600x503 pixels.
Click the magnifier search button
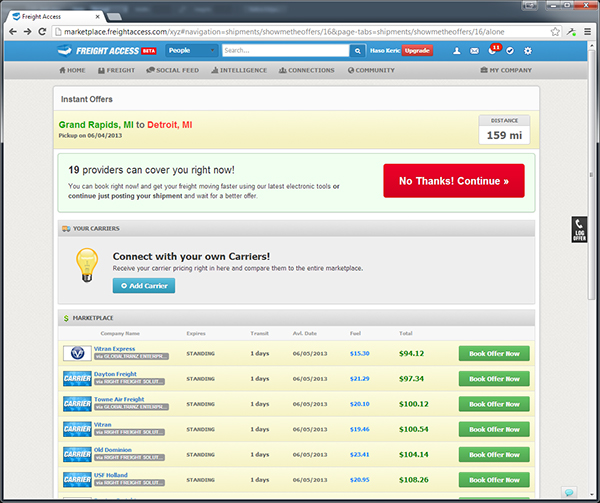pyautogui.click(x=357, y=51)
